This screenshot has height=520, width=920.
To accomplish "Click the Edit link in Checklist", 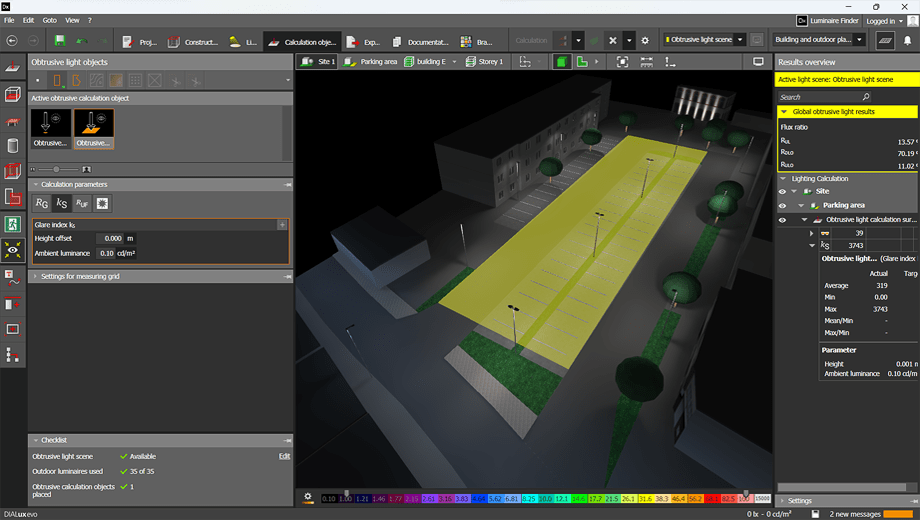I will [284, 456].
